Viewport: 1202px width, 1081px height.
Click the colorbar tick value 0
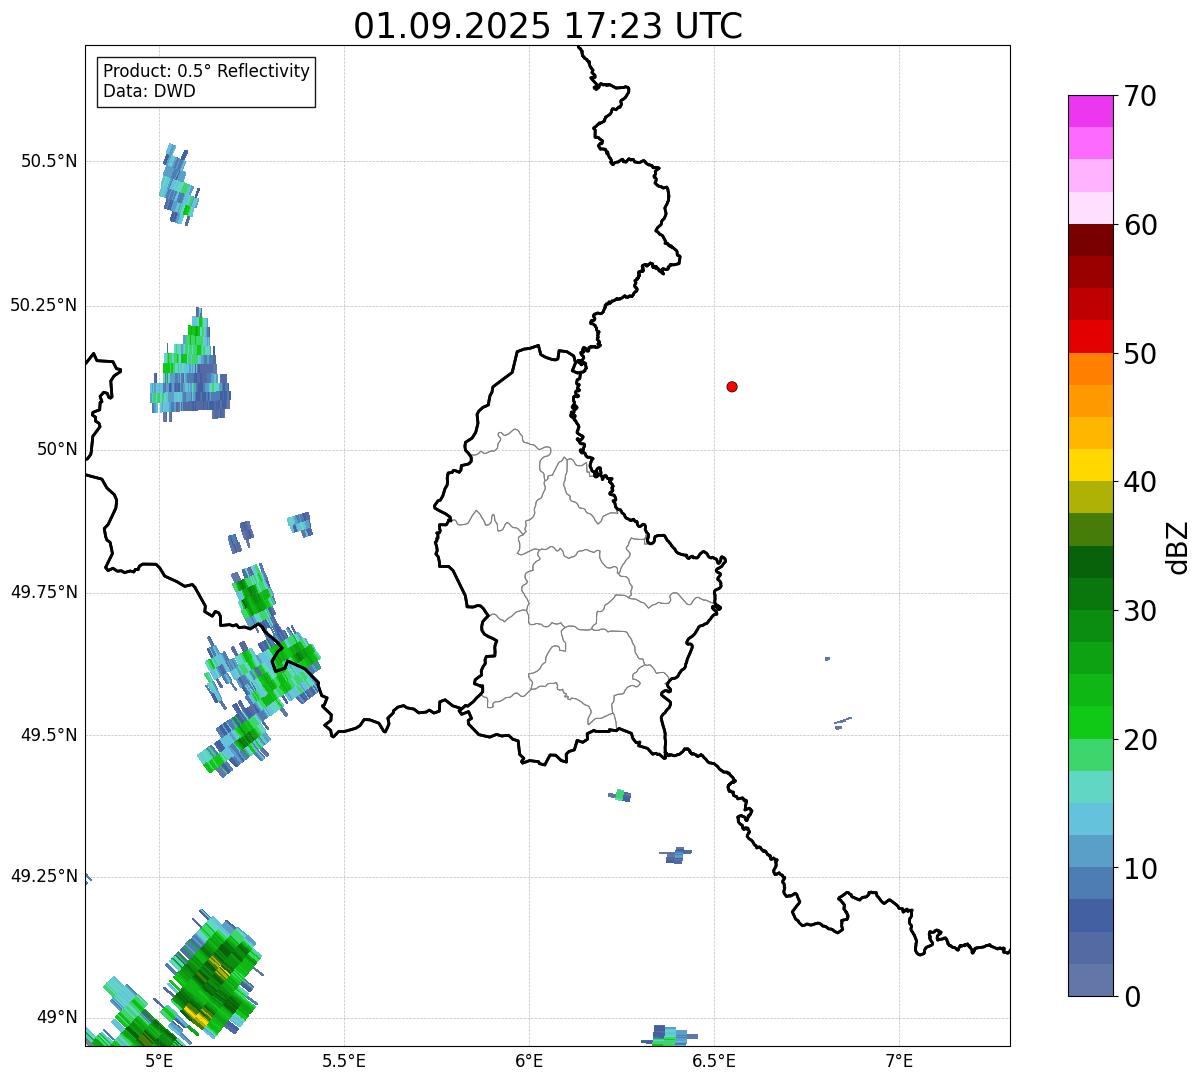[1133, 997]
